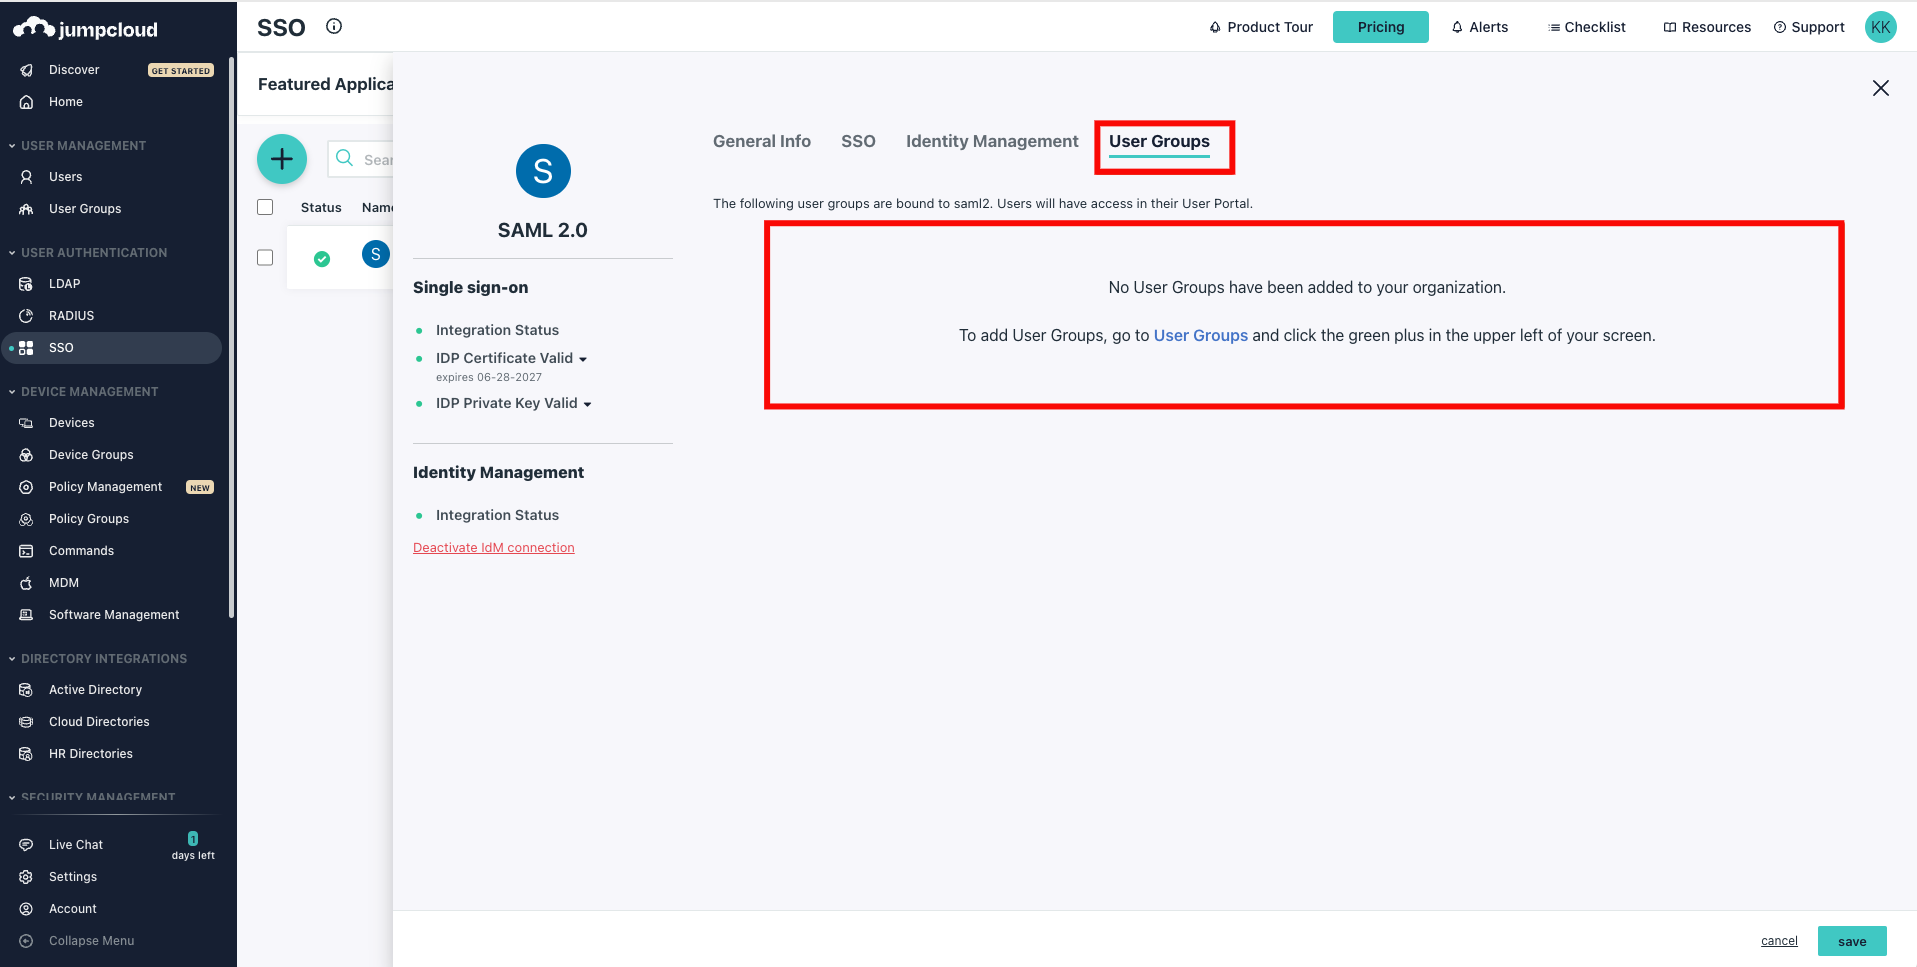Open LDAP settings
This screenshot has height=967, width=1917.
tap(64, 284)
